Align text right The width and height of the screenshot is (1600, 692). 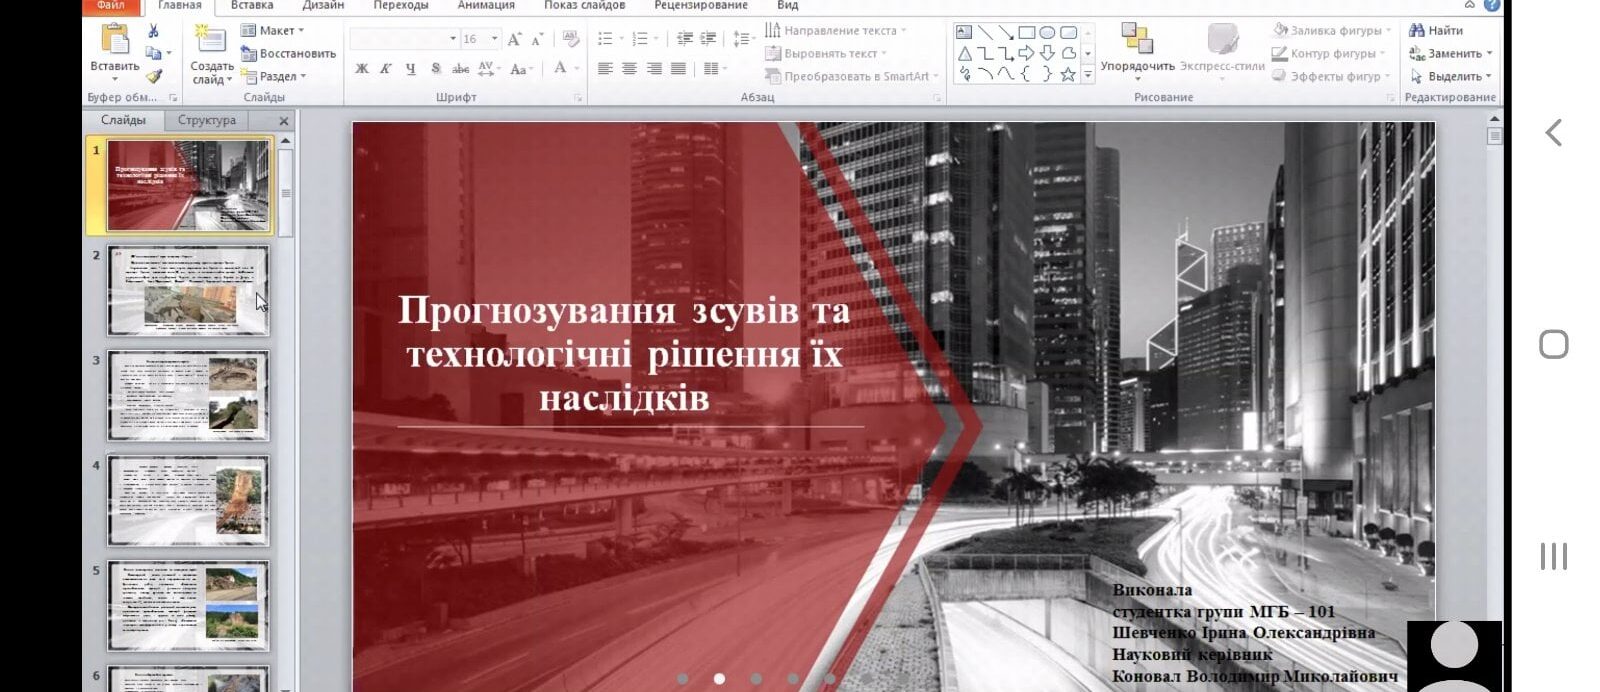tap(654, 69)
